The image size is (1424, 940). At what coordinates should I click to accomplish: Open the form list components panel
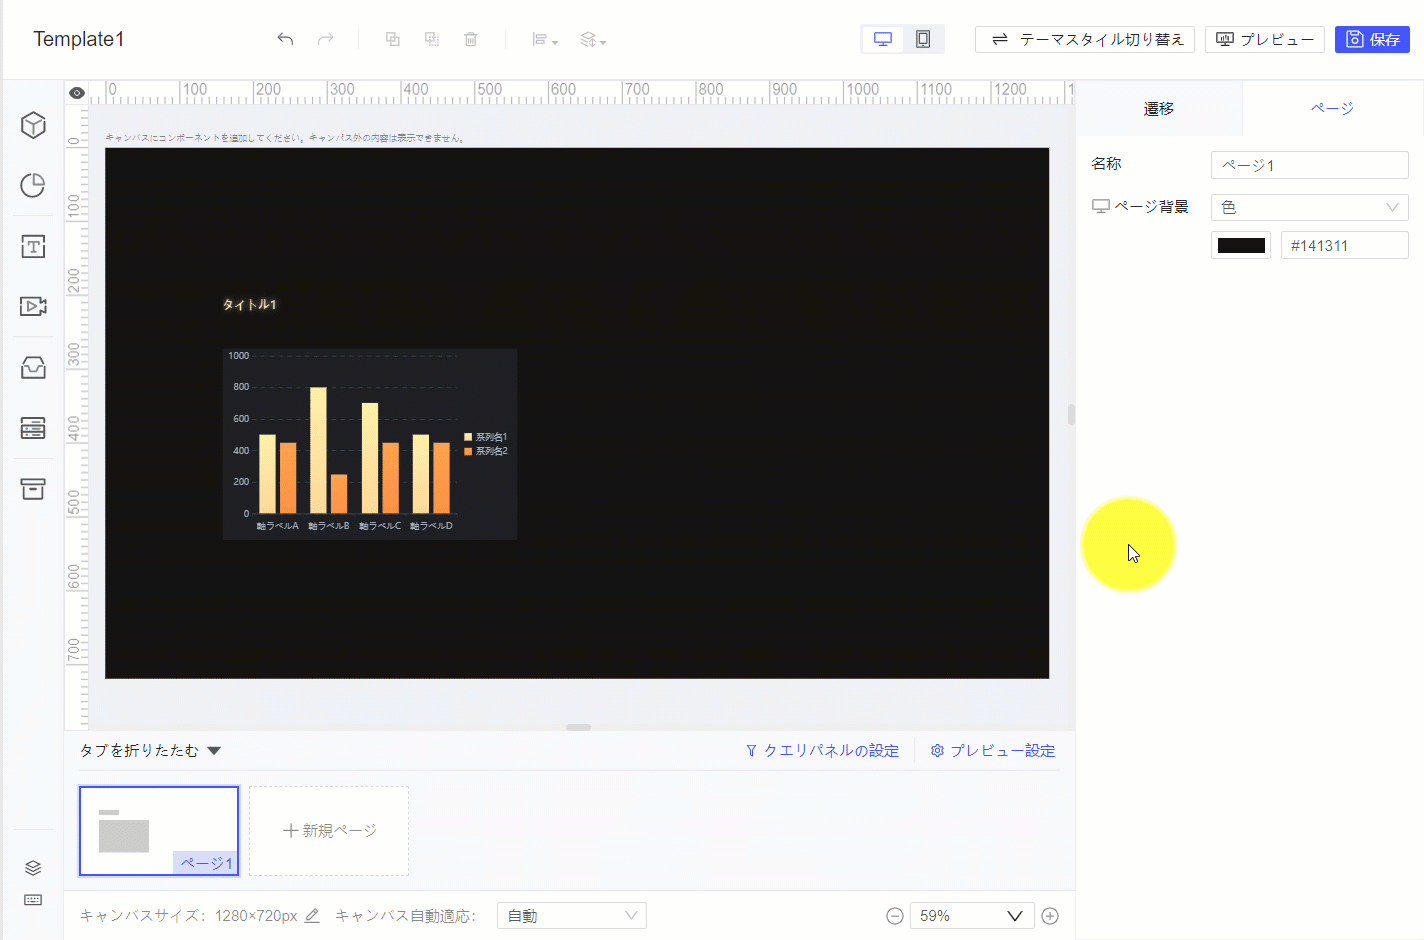33,428
